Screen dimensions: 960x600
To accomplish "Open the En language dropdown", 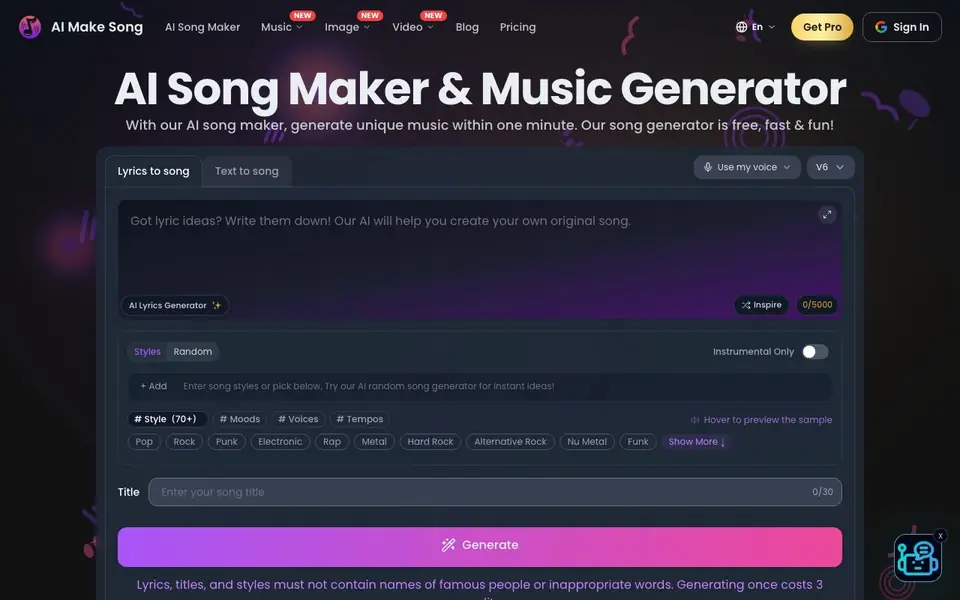I will [756, 27].
